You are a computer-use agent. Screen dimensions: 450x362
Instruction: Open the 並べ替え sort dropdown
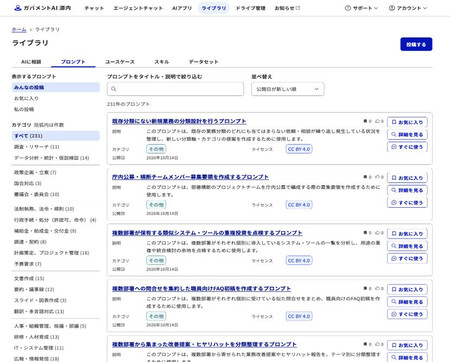tap(288, 89)
